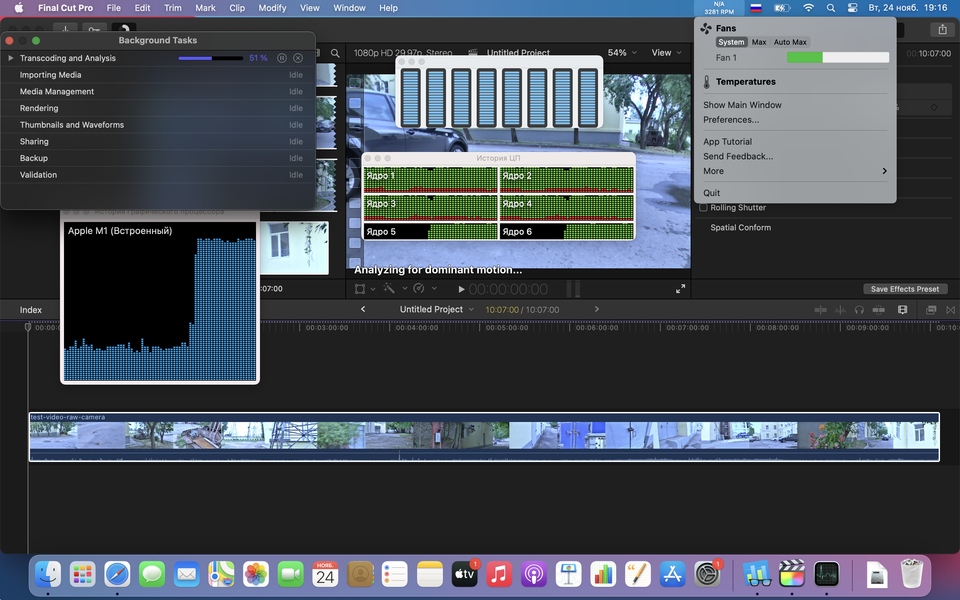Click the viewer play button
Viewport: 960px width, 600px height.
[x=461, y=289]
